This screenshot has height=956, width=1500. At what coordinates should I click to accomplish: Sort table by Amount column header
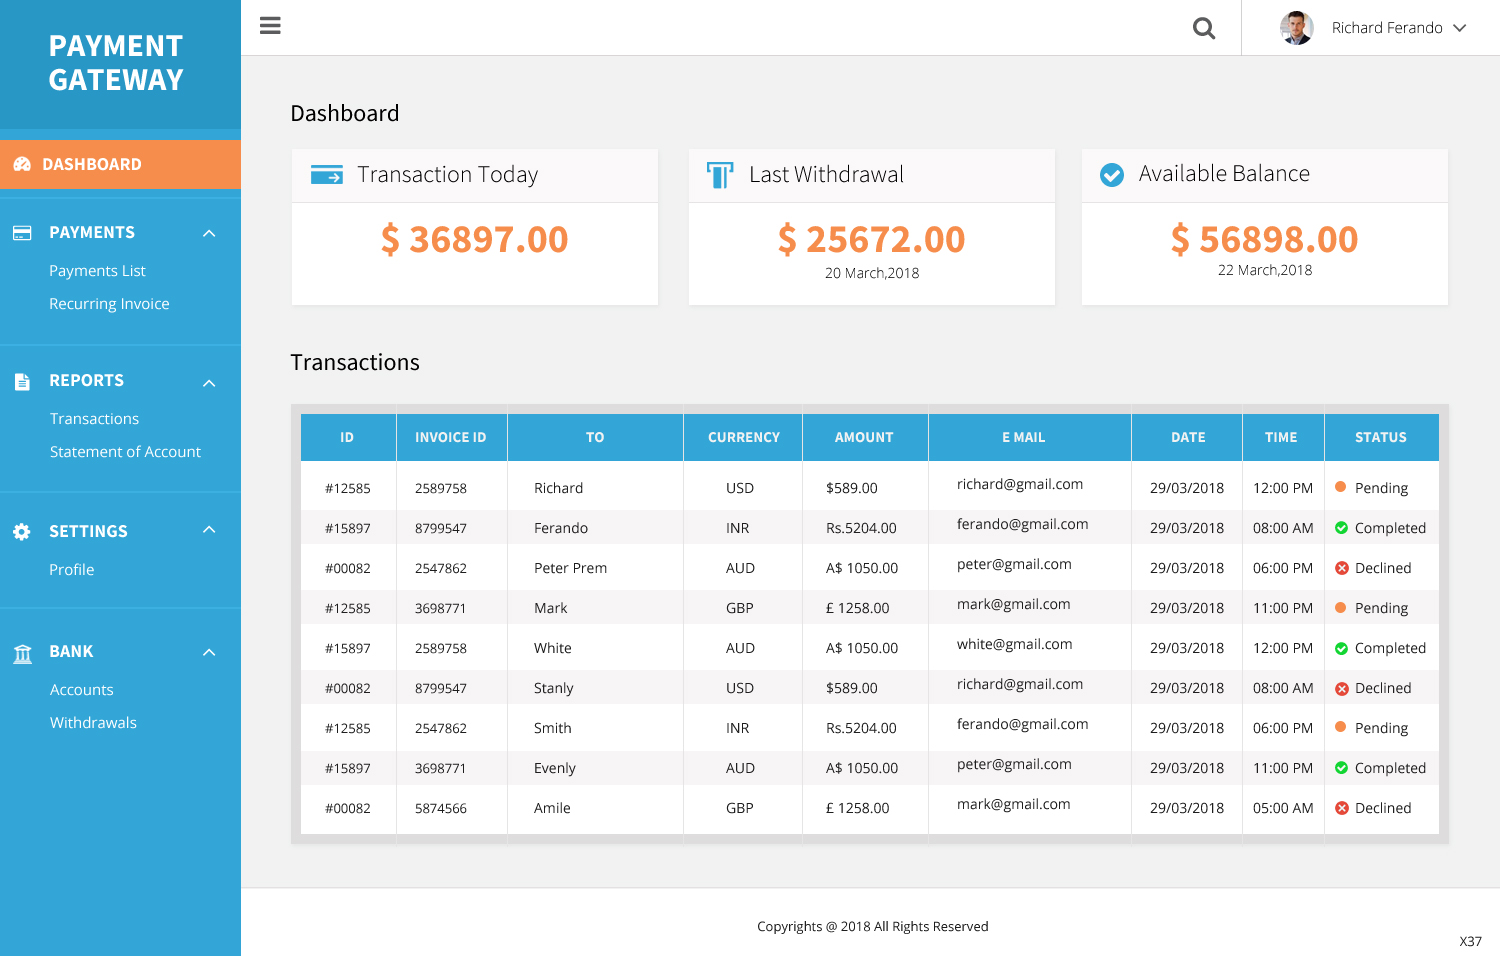864,437
